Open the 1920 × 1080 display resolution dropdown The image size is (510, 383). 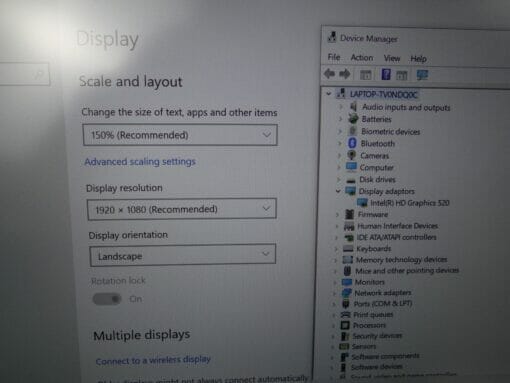pos(182,209)
